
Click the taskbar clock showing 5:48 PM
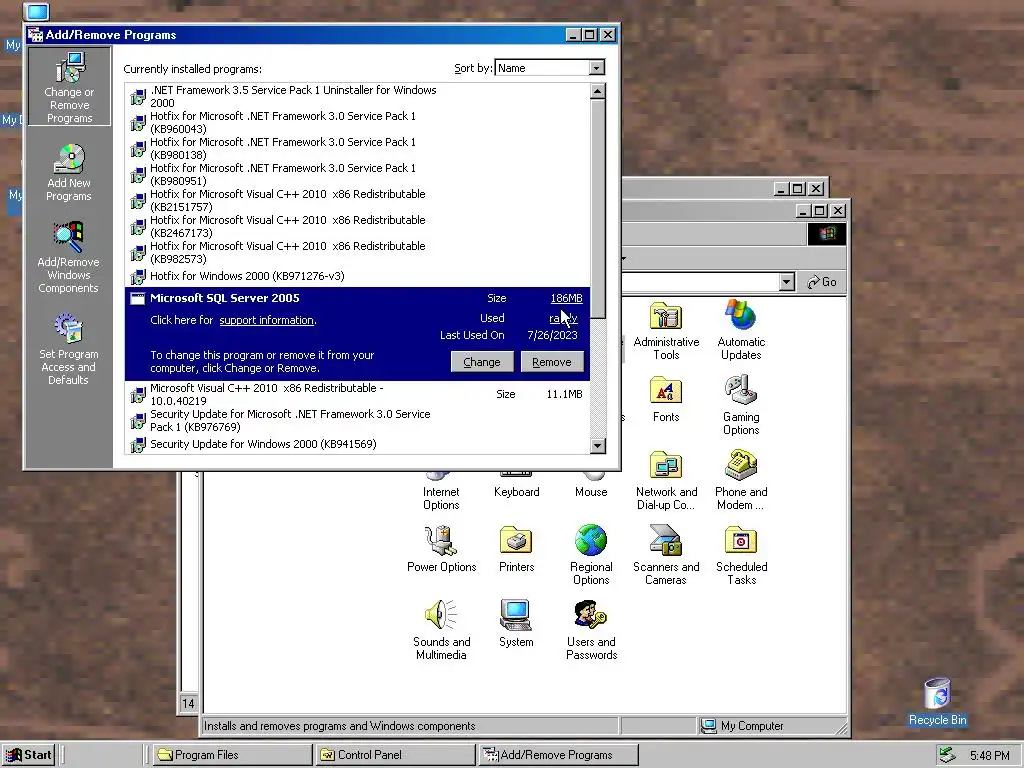989,756
